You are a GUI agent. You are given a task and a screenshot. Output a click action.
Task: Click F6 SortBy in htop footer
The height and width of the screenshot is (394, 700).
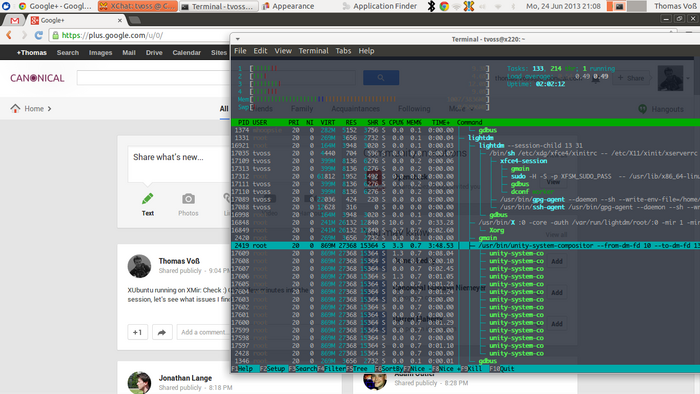point(389,369)
